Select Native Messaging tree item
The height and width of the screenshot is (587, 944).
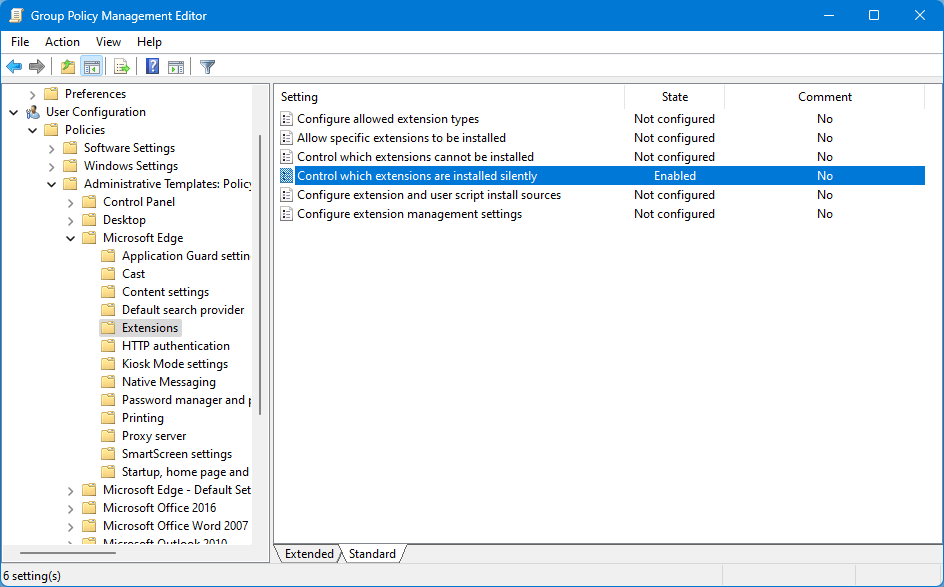point(169,382)
